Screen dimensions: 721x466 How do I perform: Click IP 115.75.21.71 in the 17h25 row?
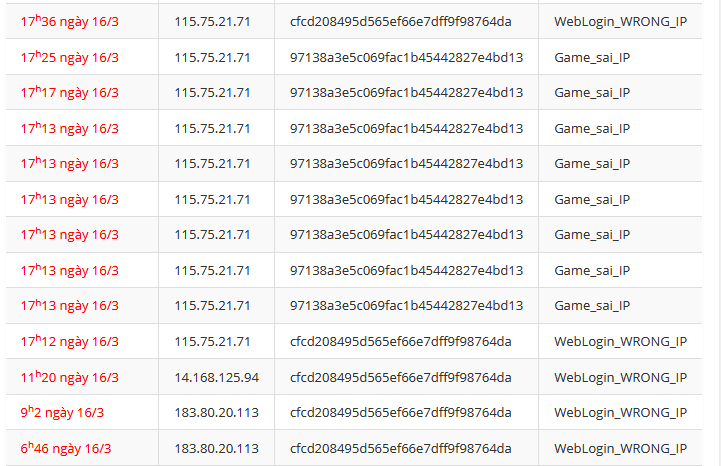(212, 57)
